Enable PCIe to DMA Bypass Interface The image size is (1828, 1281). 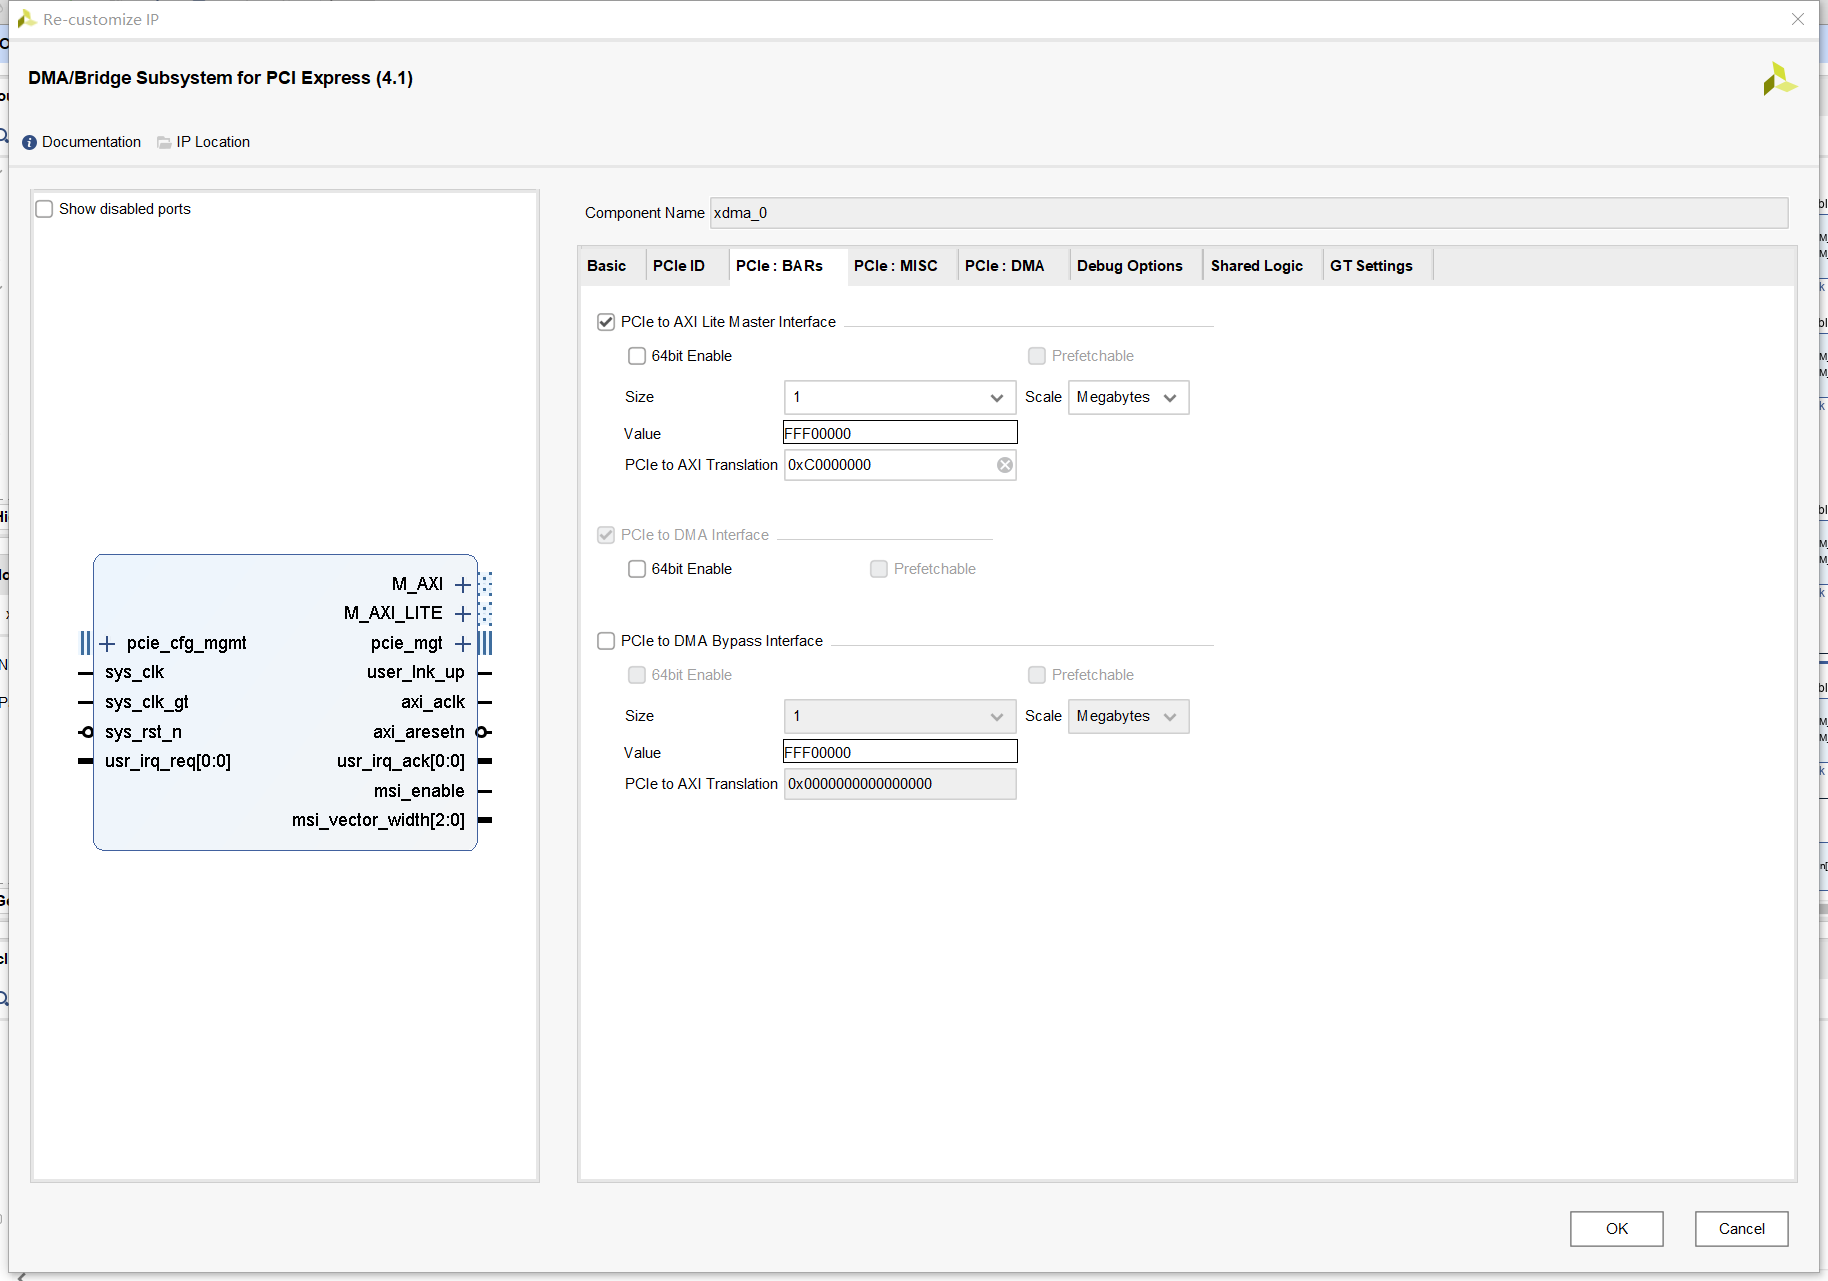[606, 641]
